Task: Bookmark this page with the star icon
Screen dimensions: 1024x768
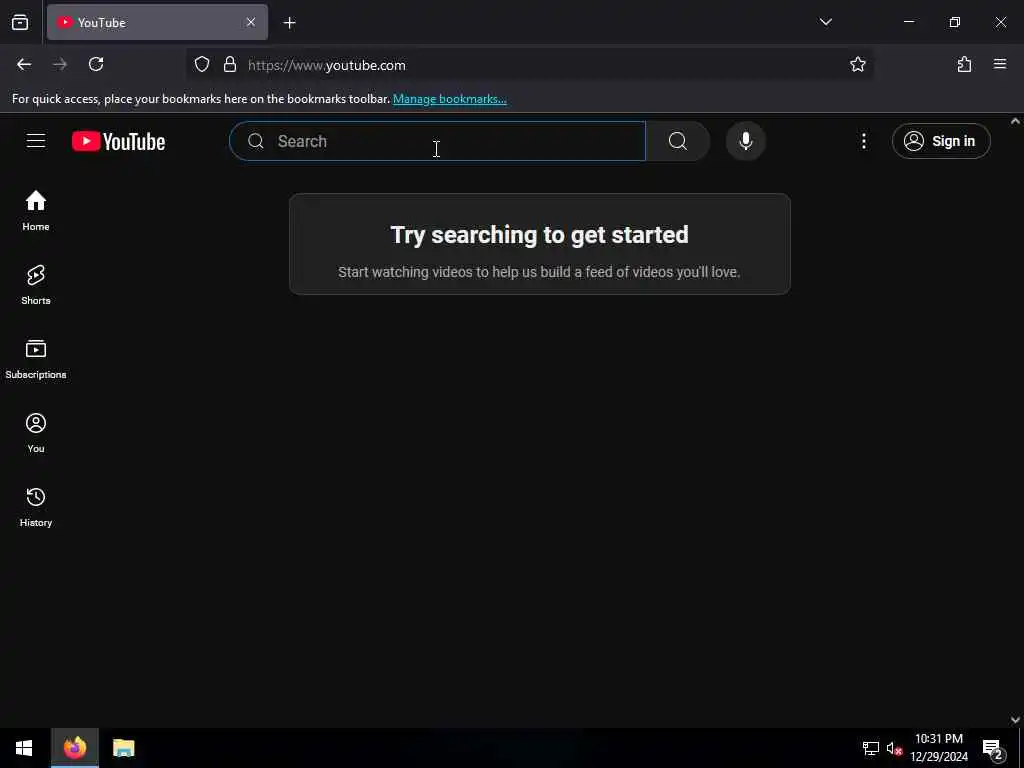Action: tap(857, 64)
